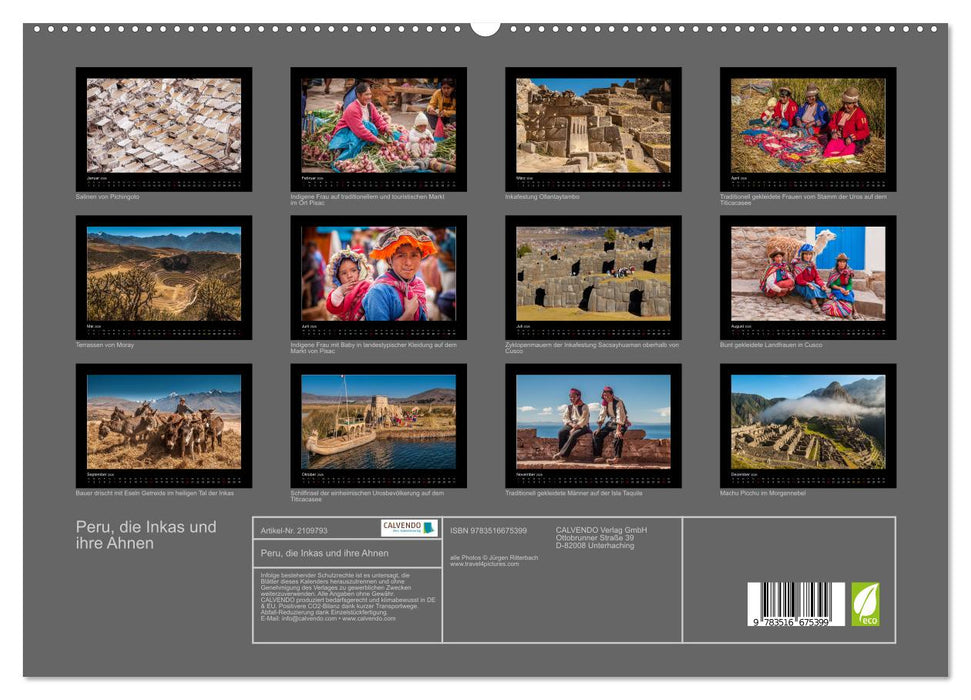
Task: Select the woman with baby photo
Action: tap(378, 274)
